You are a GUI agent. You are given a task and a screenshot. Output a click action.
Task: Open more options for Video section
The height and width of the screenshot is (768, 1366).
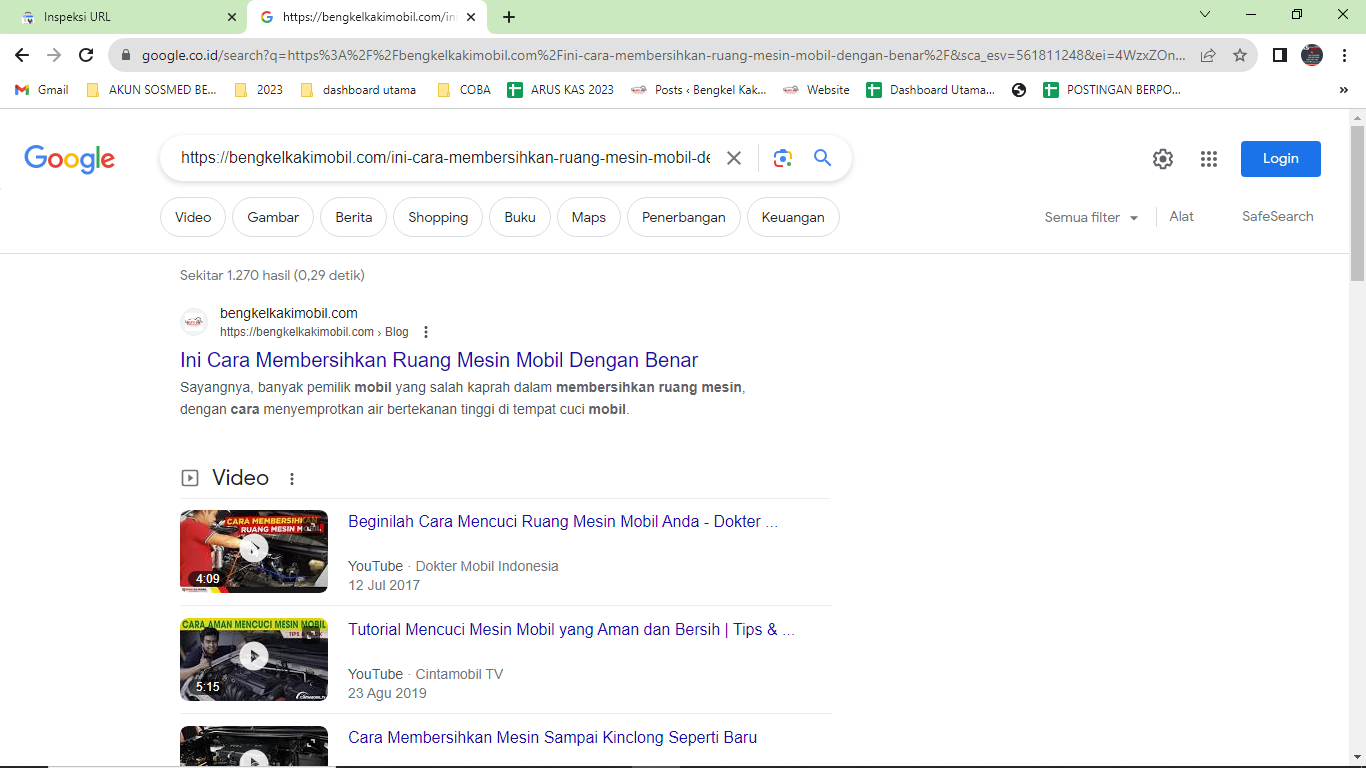point(292,479)
